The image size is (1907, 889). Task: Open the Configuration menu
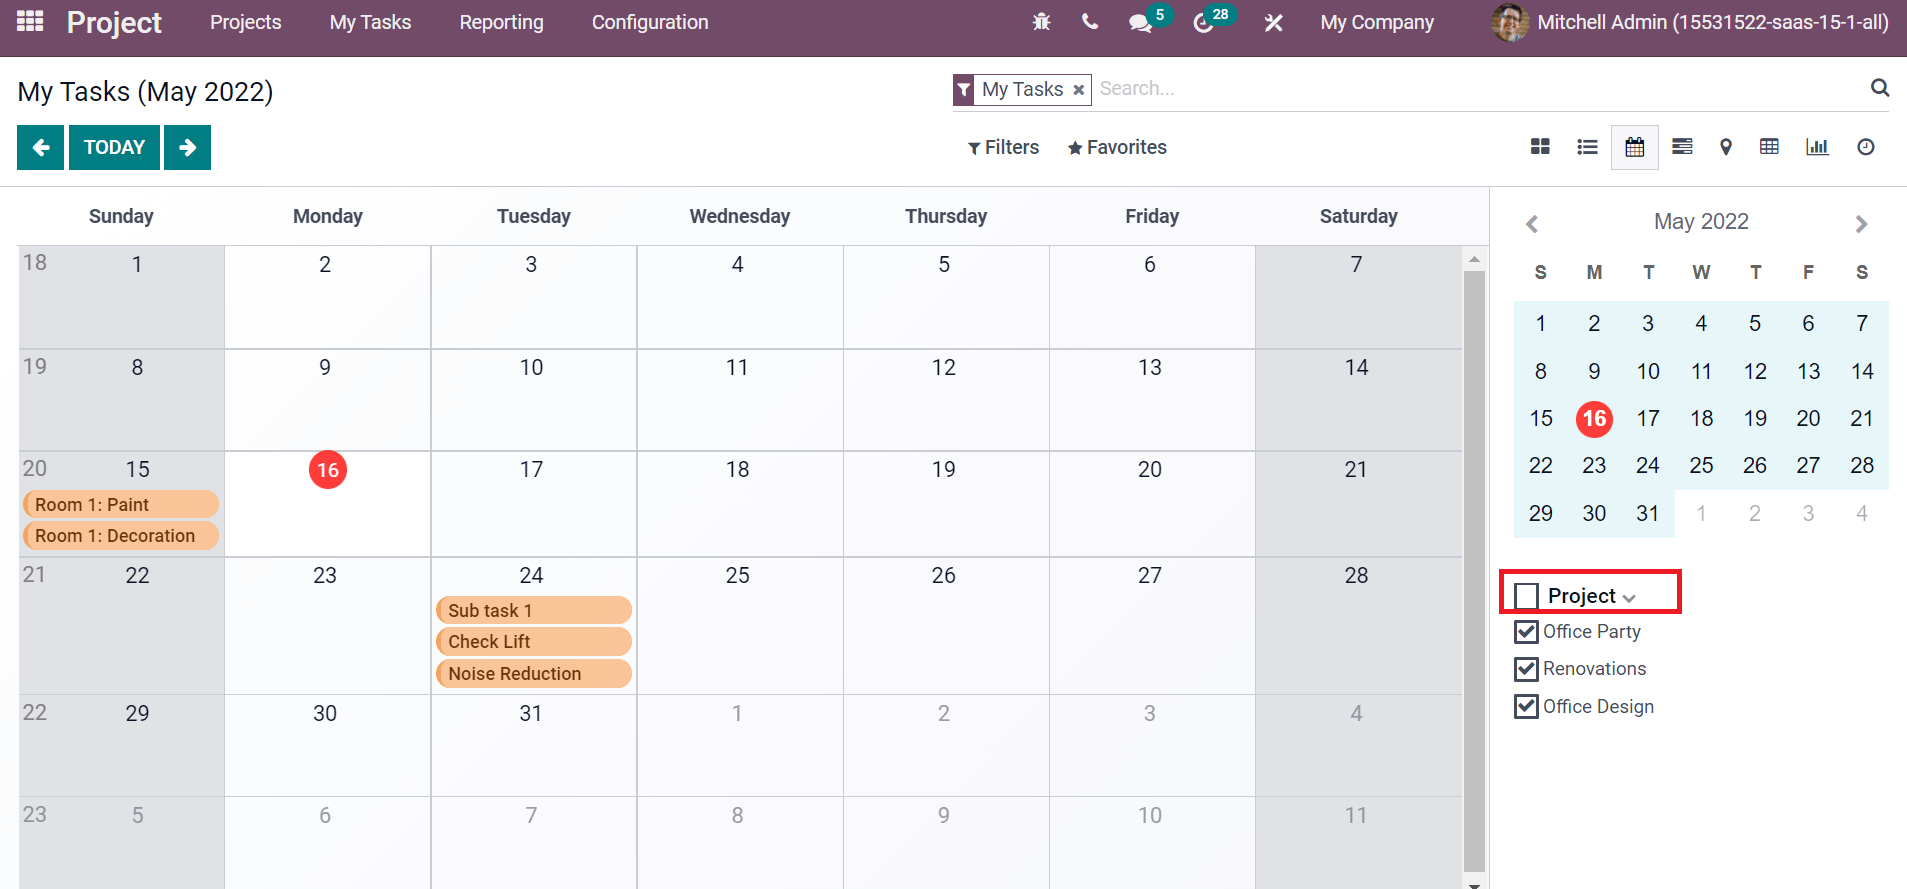click(650, 22)
